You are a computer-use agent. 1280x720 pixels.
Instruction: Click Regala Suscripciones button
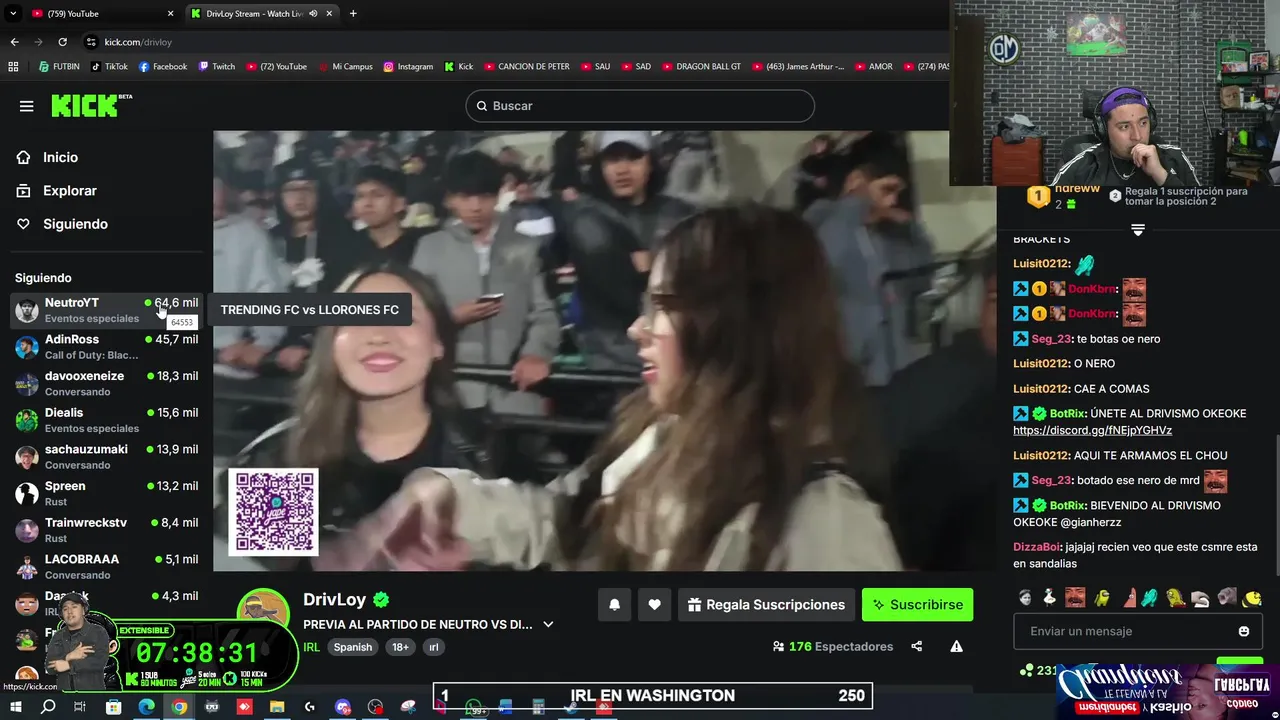(x=767, y=605)
